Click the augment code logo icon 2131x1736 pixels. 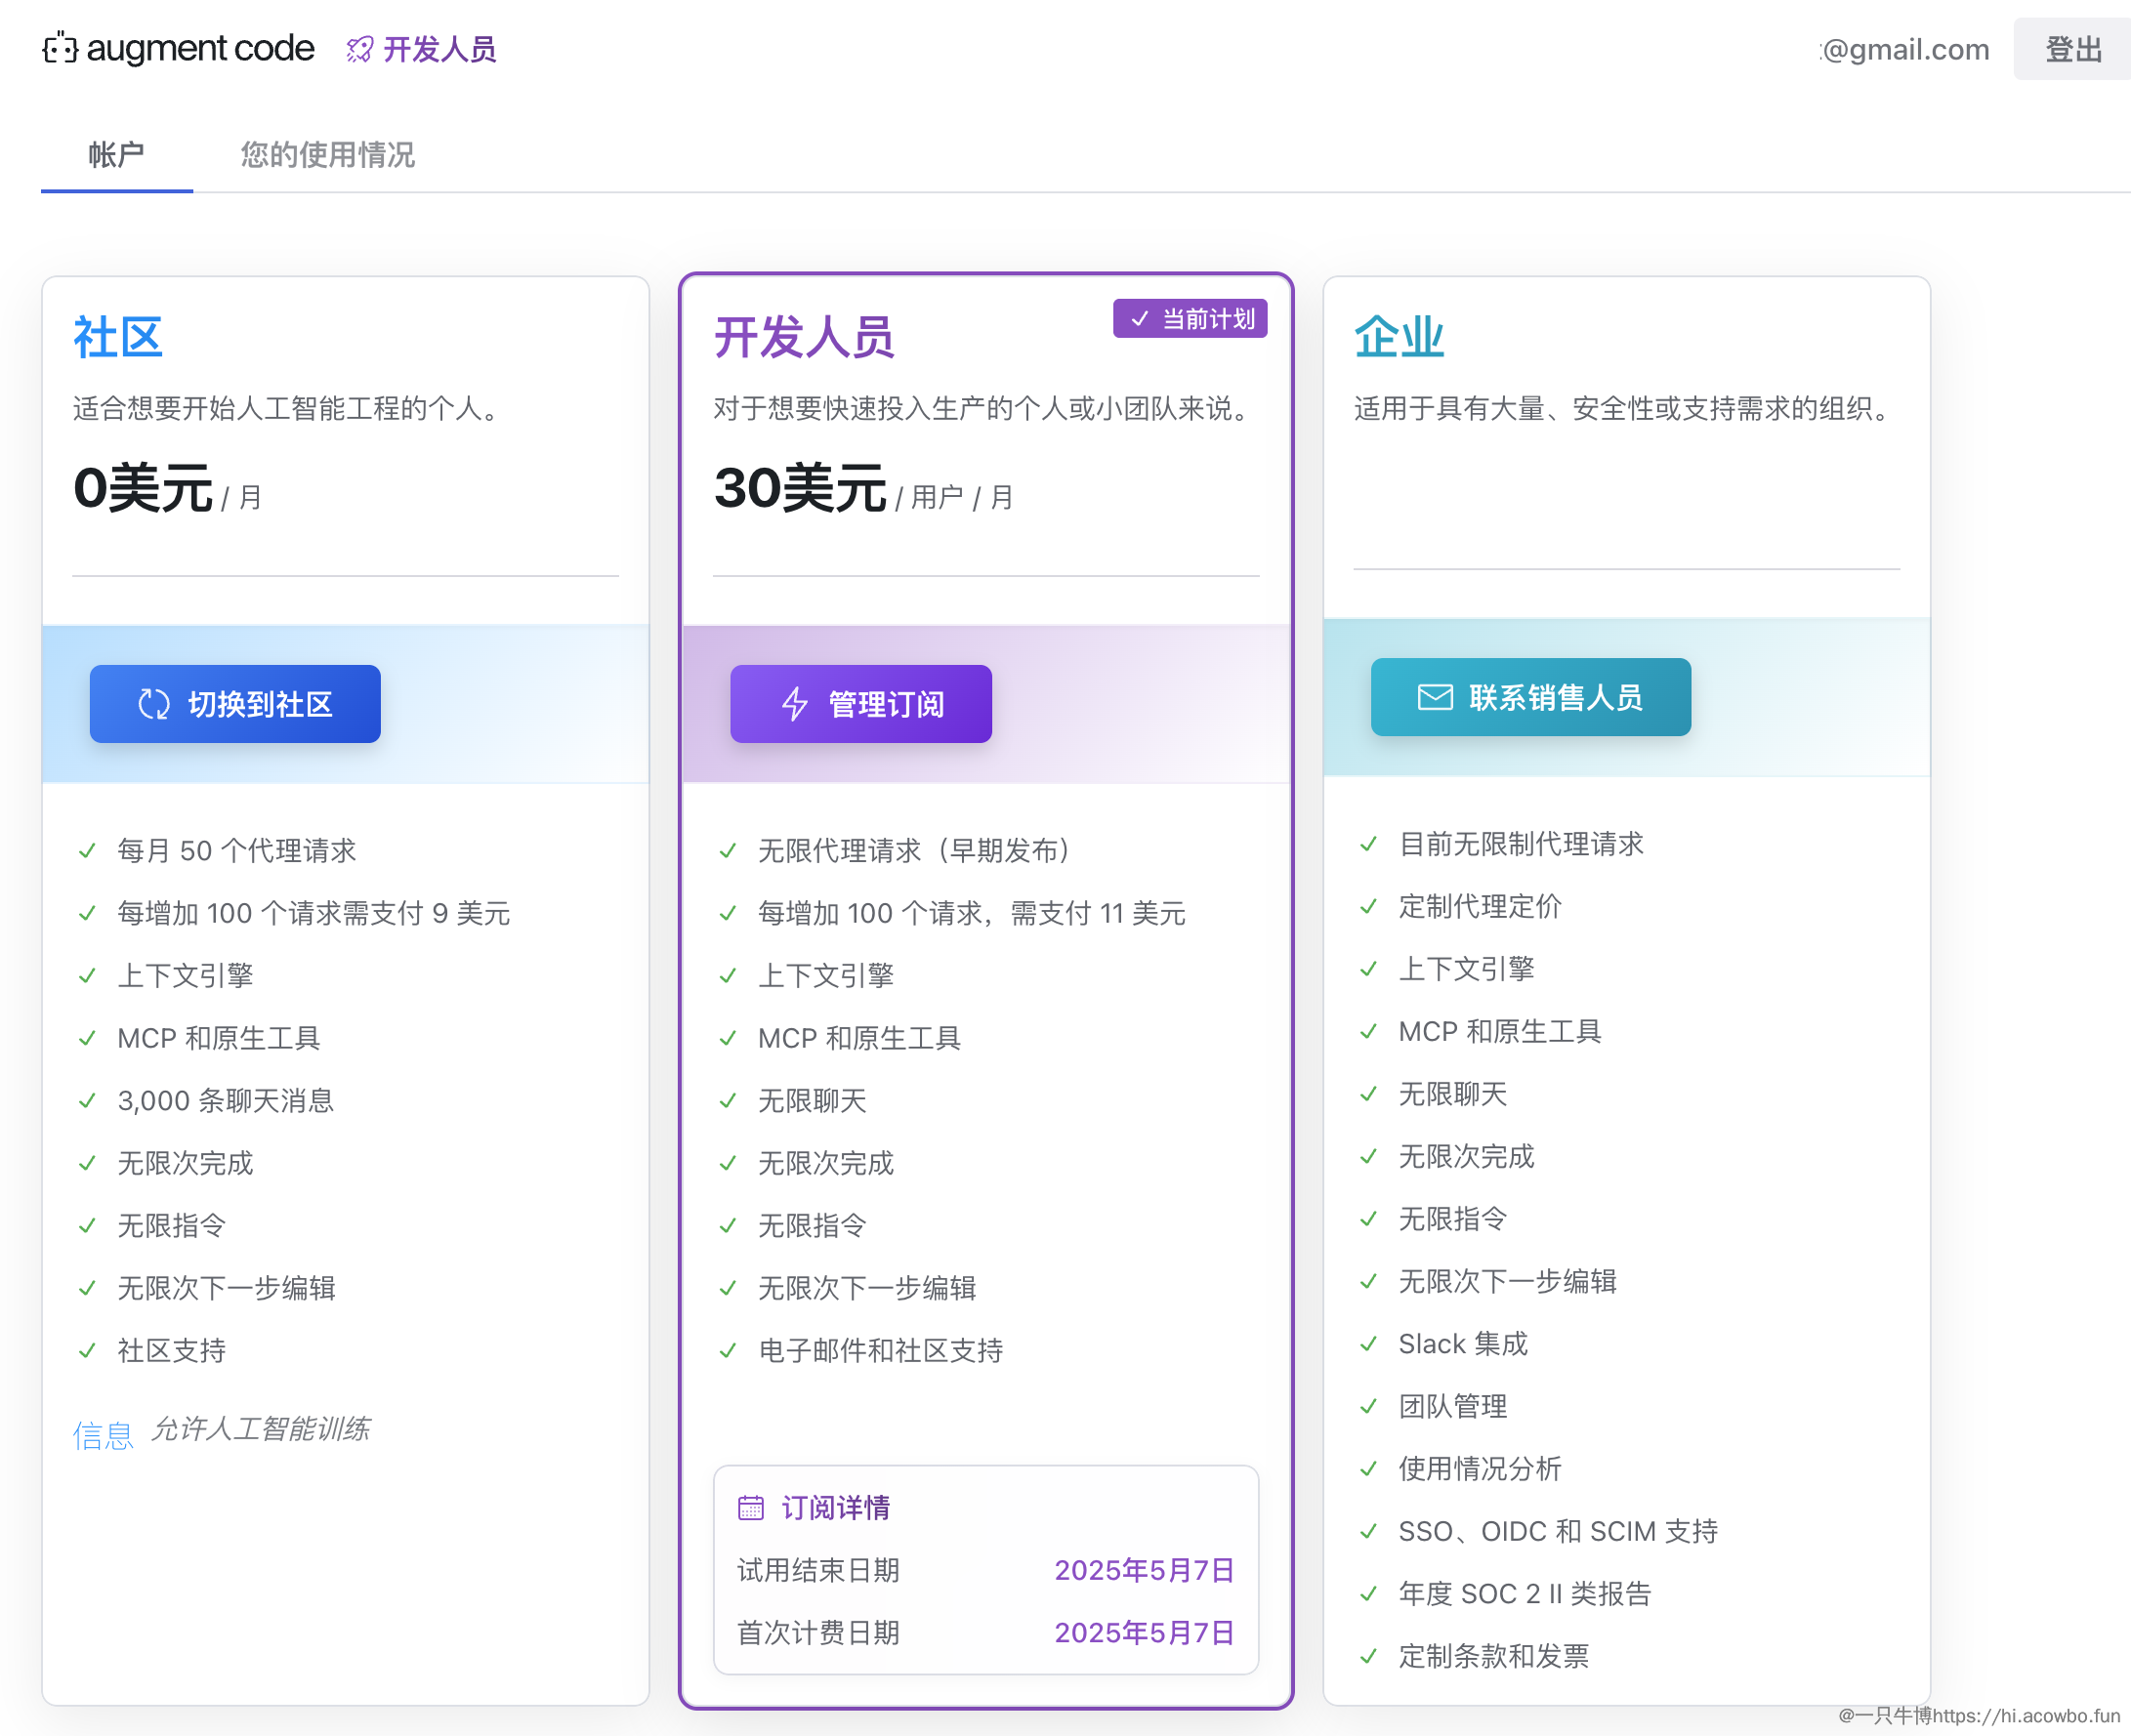pos(60,48)
